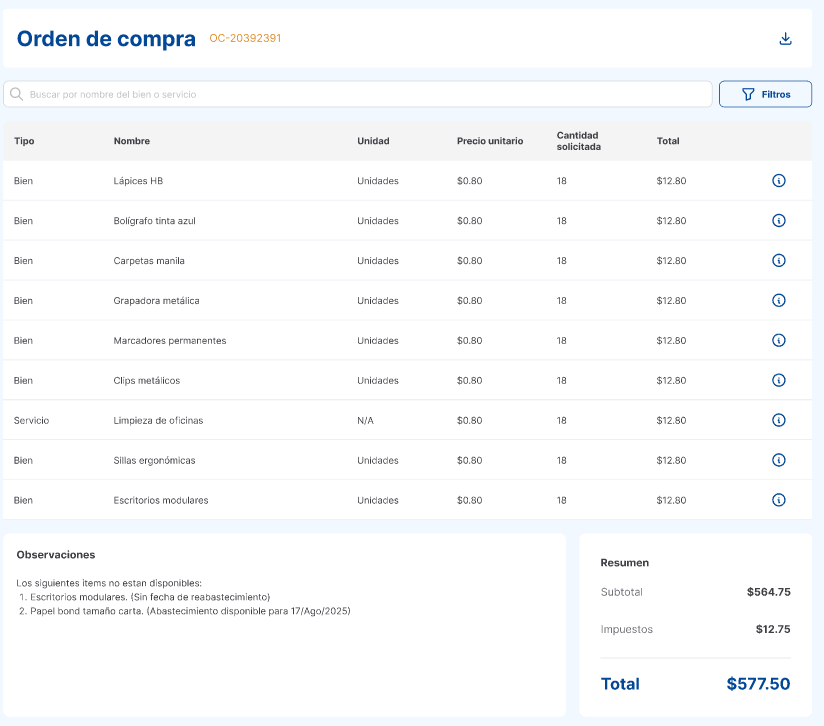
Task: Open info icon for Marcadores permanentes
Action: (779, 340)
